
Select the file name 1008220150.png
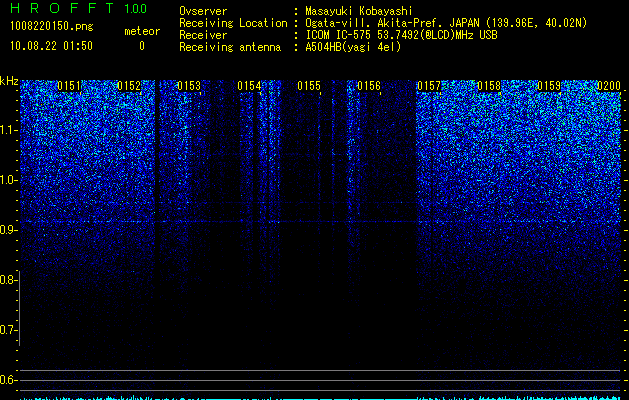(x=52, y=26)
